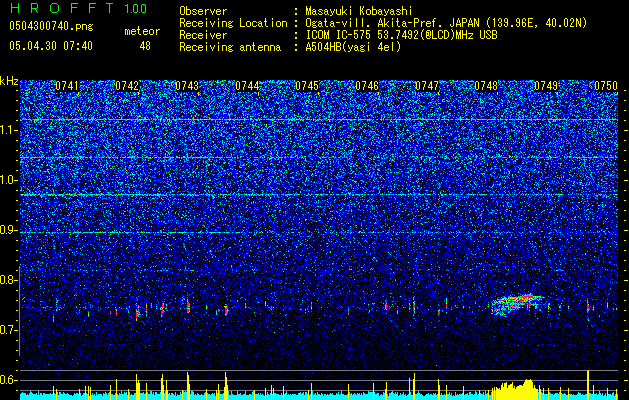Click the meteor count value 48

[145, 46]
